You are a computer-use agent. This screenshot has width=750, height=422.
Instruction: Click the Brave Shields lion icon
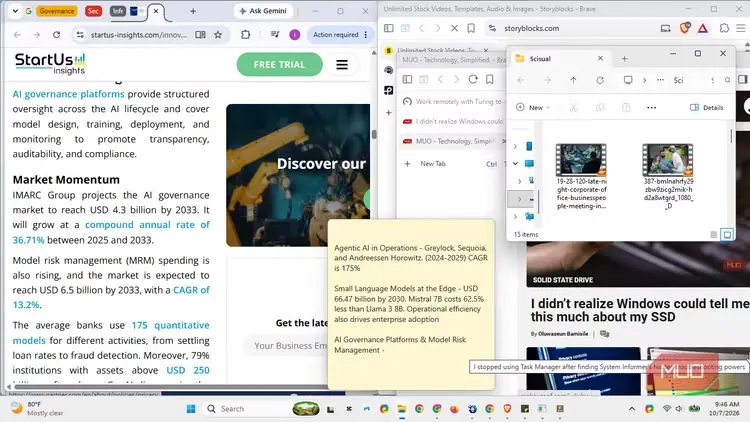(685, 28)
